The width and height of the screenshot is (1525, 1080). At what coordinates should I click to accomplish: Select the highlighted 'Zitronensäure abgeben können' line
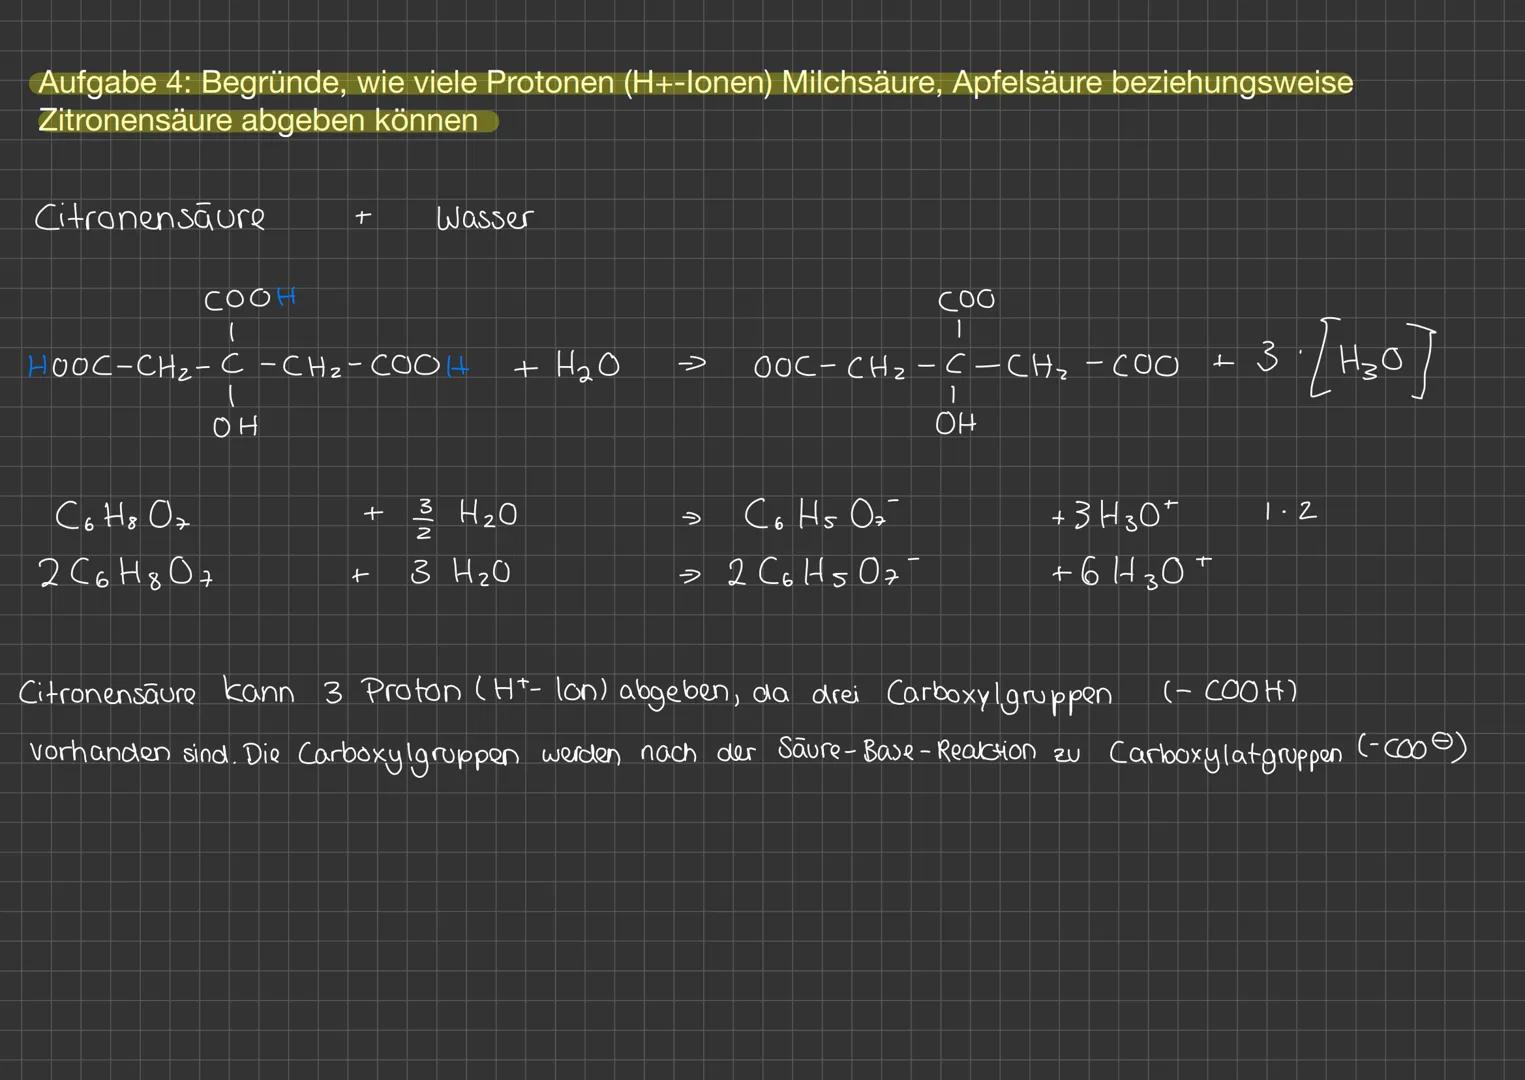[x=258, y=121]
